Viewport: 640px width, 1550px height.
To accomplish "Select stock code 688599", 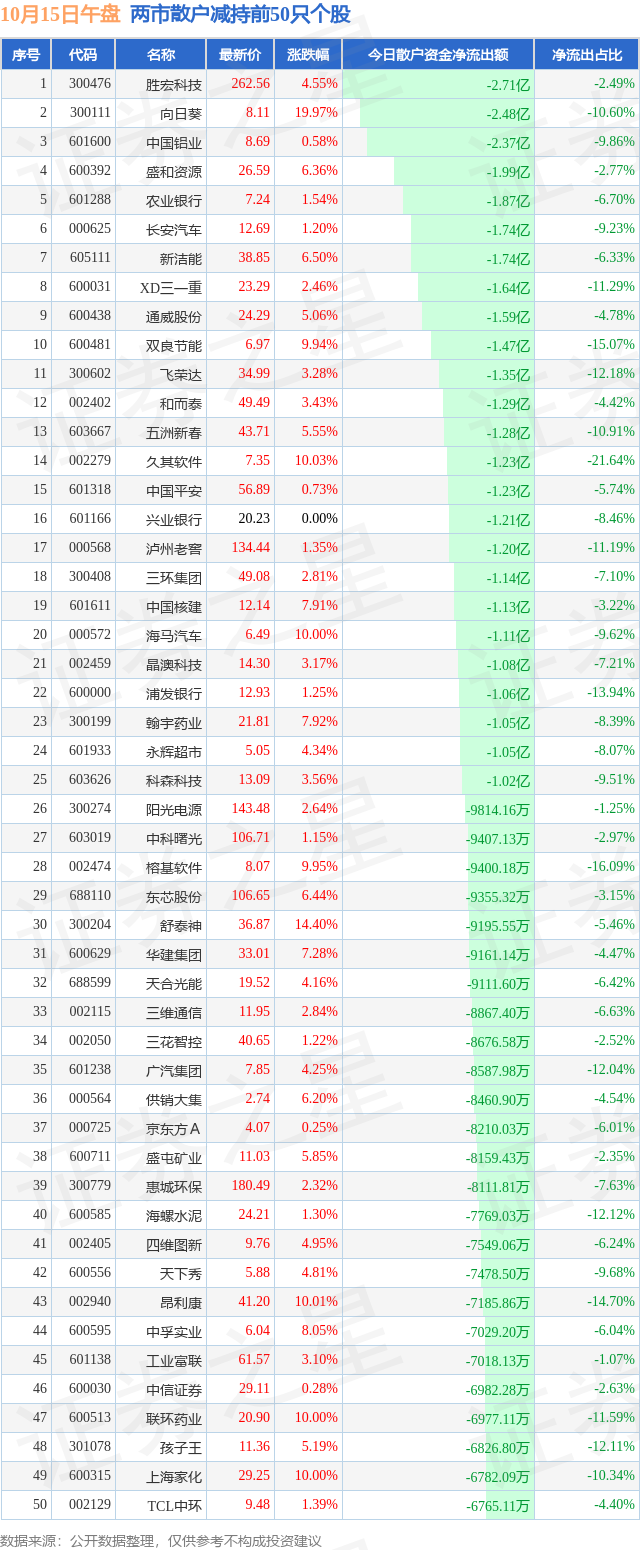I will point(90,983).
